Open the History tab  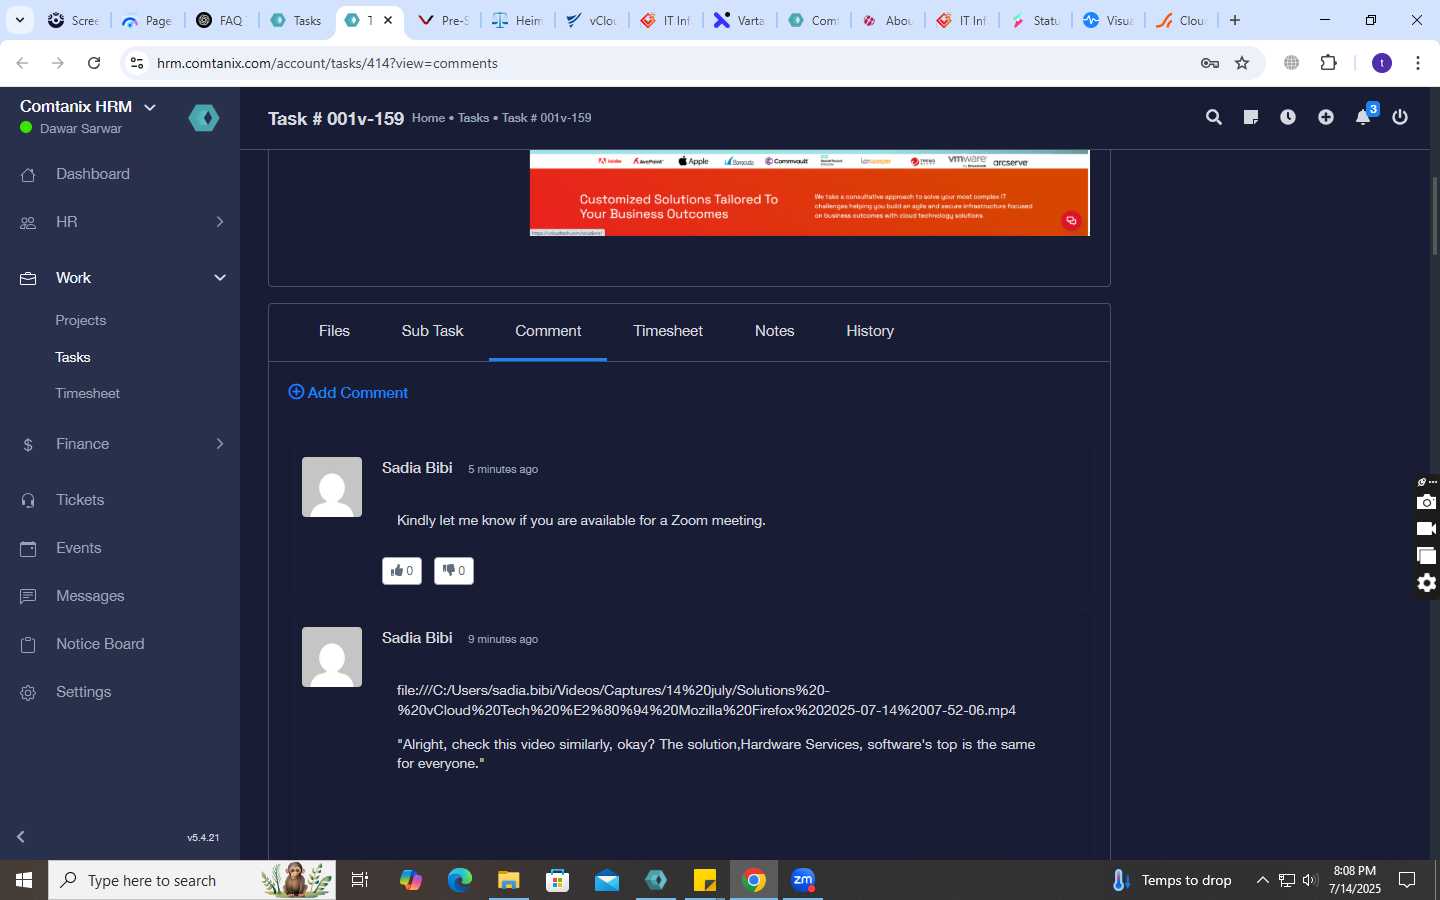pyautogui.click(x=870, y=331)
